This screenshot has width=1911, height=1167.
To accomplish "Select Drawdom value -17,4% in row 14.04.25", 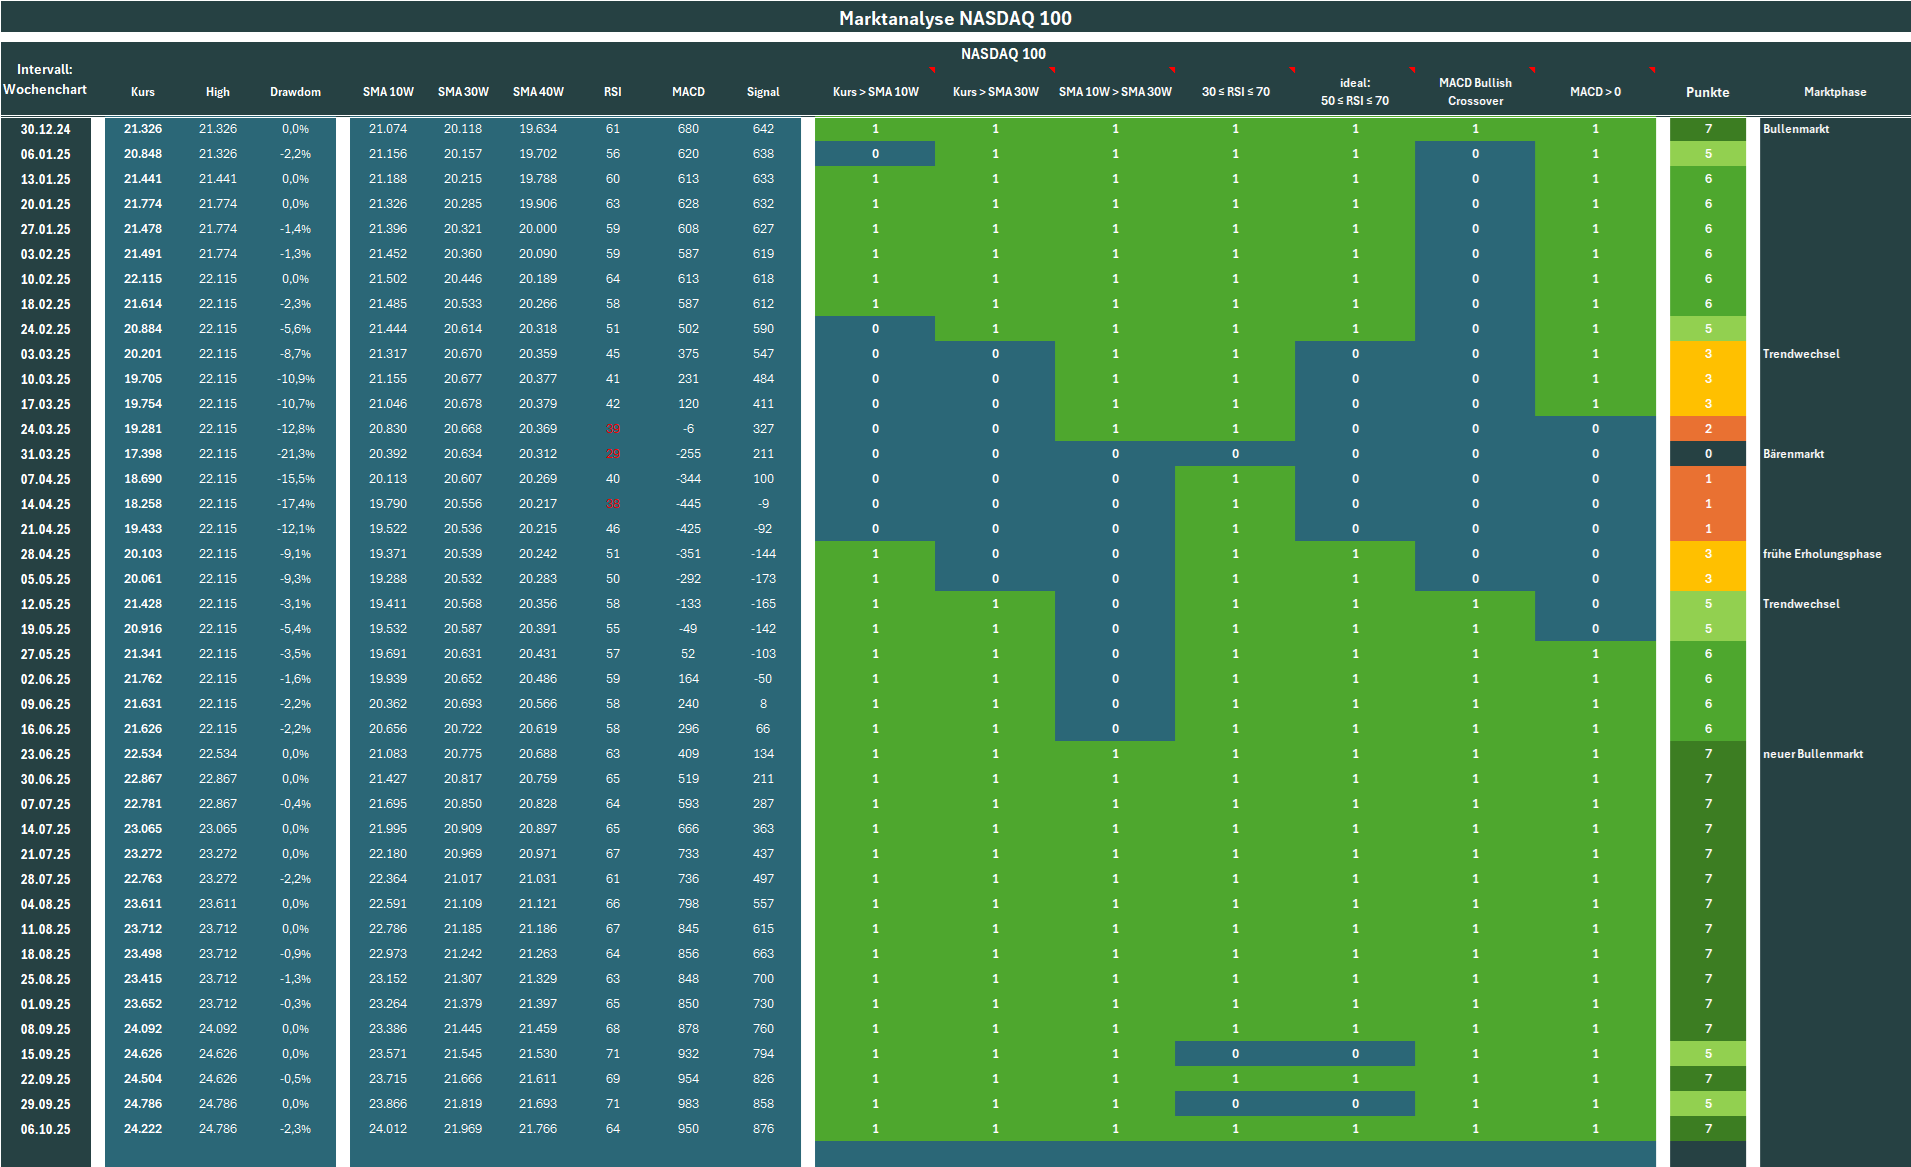I will tap(295, 504).
